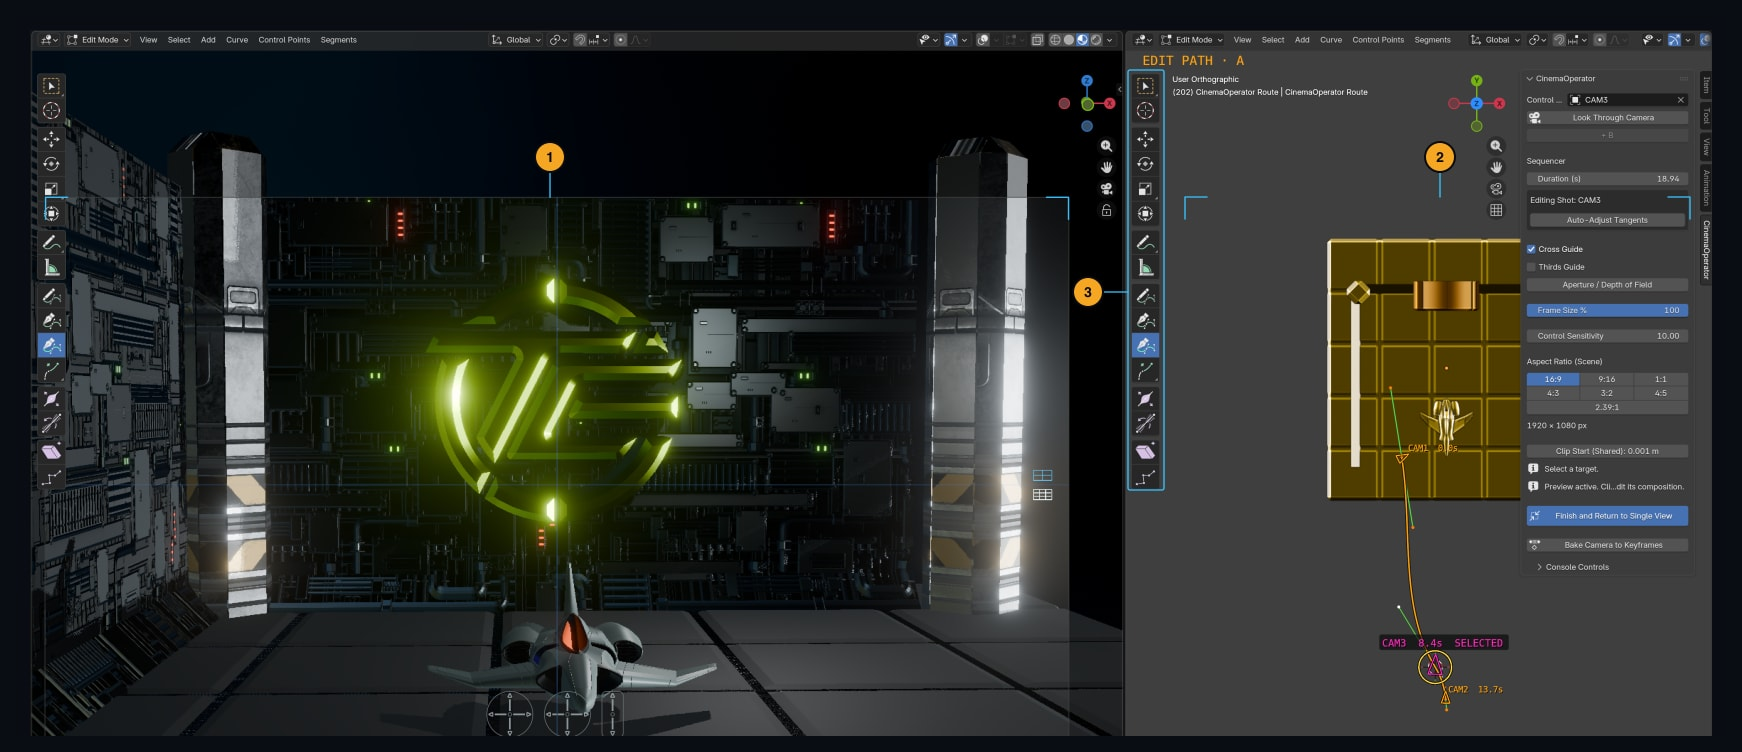Click Bake Camera to Keyframes button
Screen dimensions: 1742x752
pyautogui.click(x=1607, y=545)
